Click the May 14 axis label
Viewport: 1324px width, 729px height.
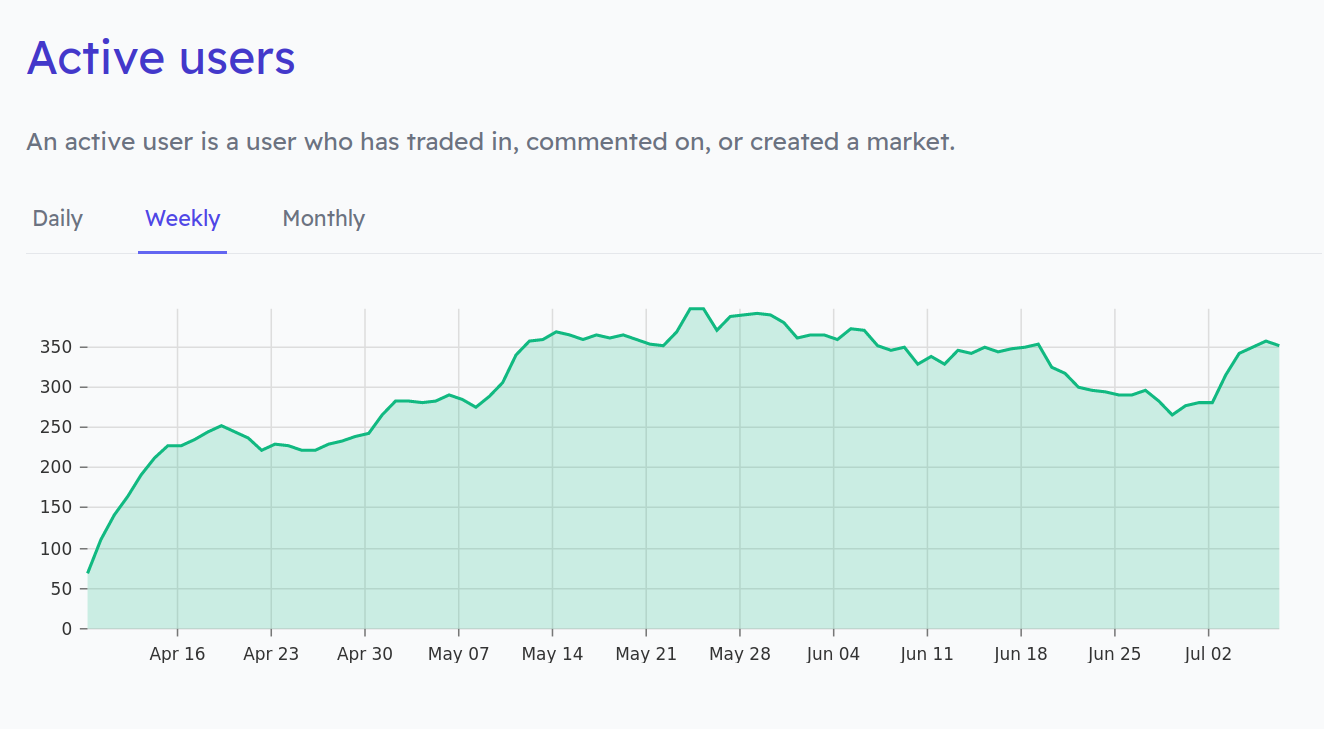coord(552,654)
